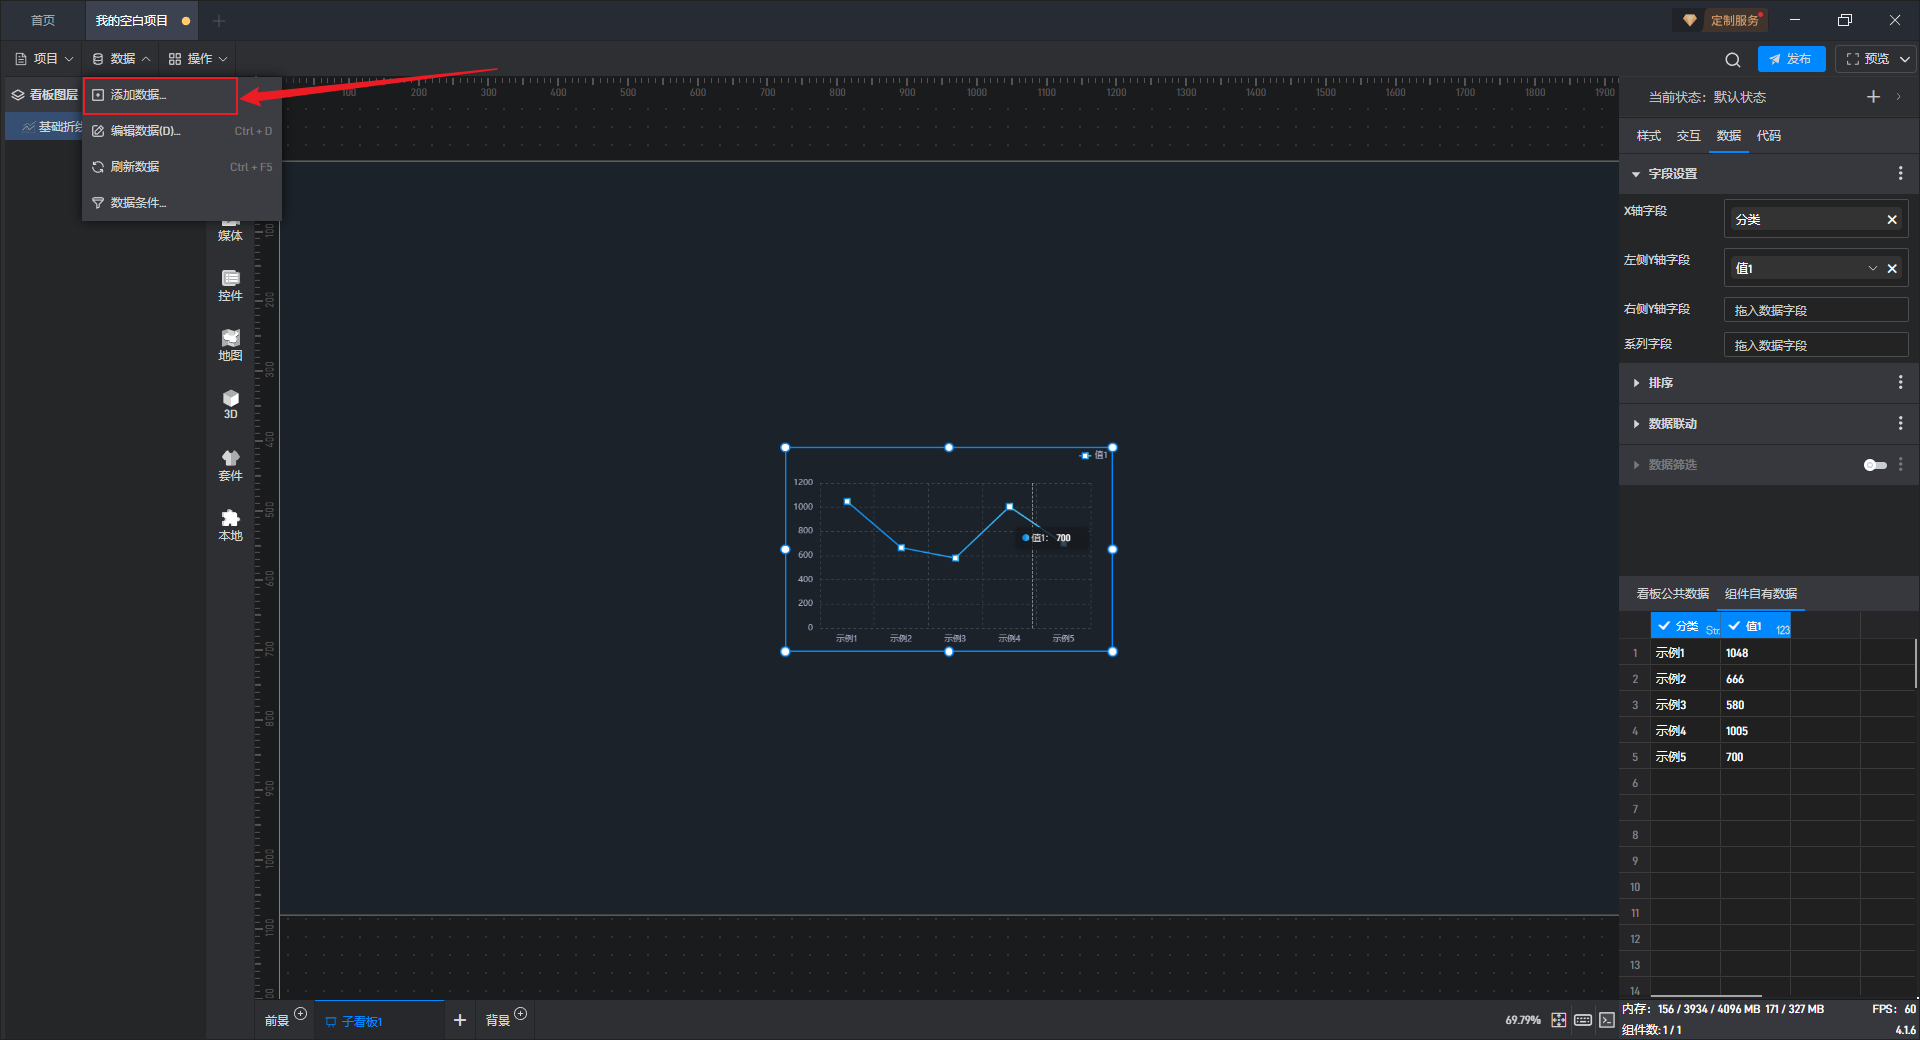This screenshot has width=1920, height=1040.
Task: Open 值1 aggregation dropdown in 左侧Y轴字段
Action: pyautogui.click(x=1872, y=269)
